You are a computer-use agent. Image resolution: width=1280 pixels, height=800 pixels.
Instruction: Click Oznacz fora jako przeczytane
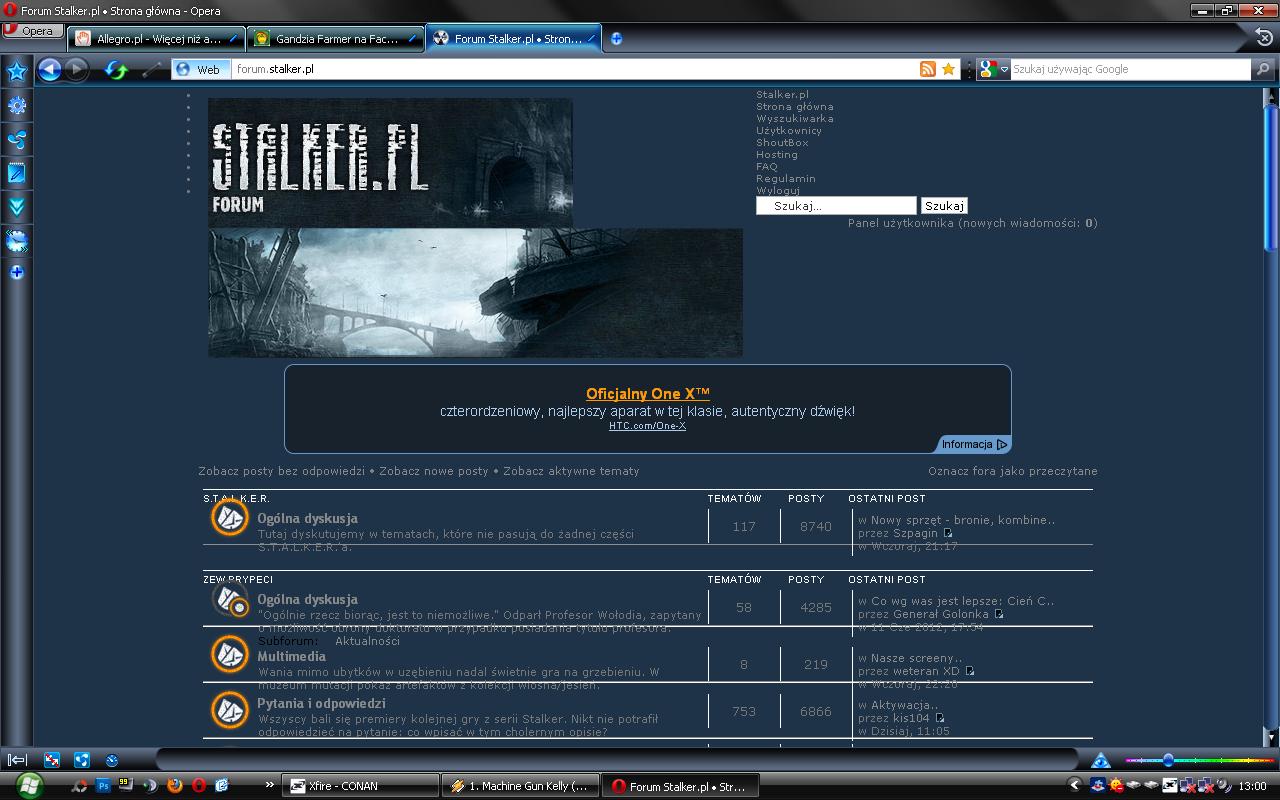[1013, 471]
